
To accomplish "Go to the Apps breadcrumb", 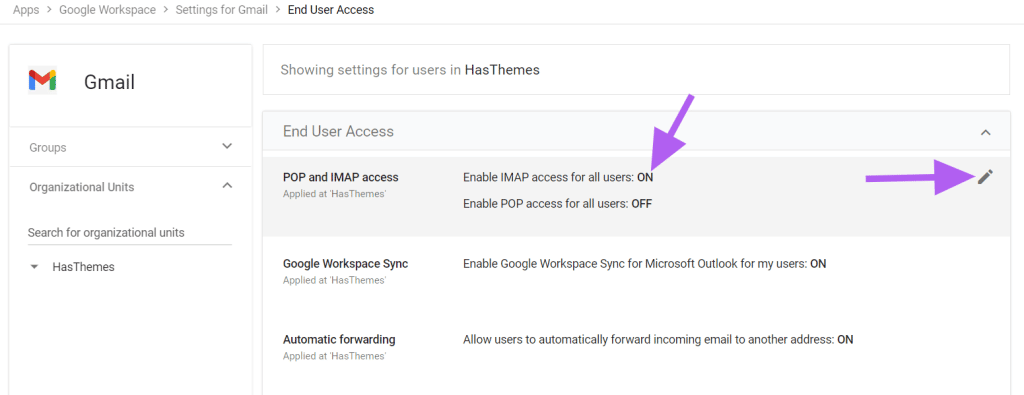I will pos(26,10).
